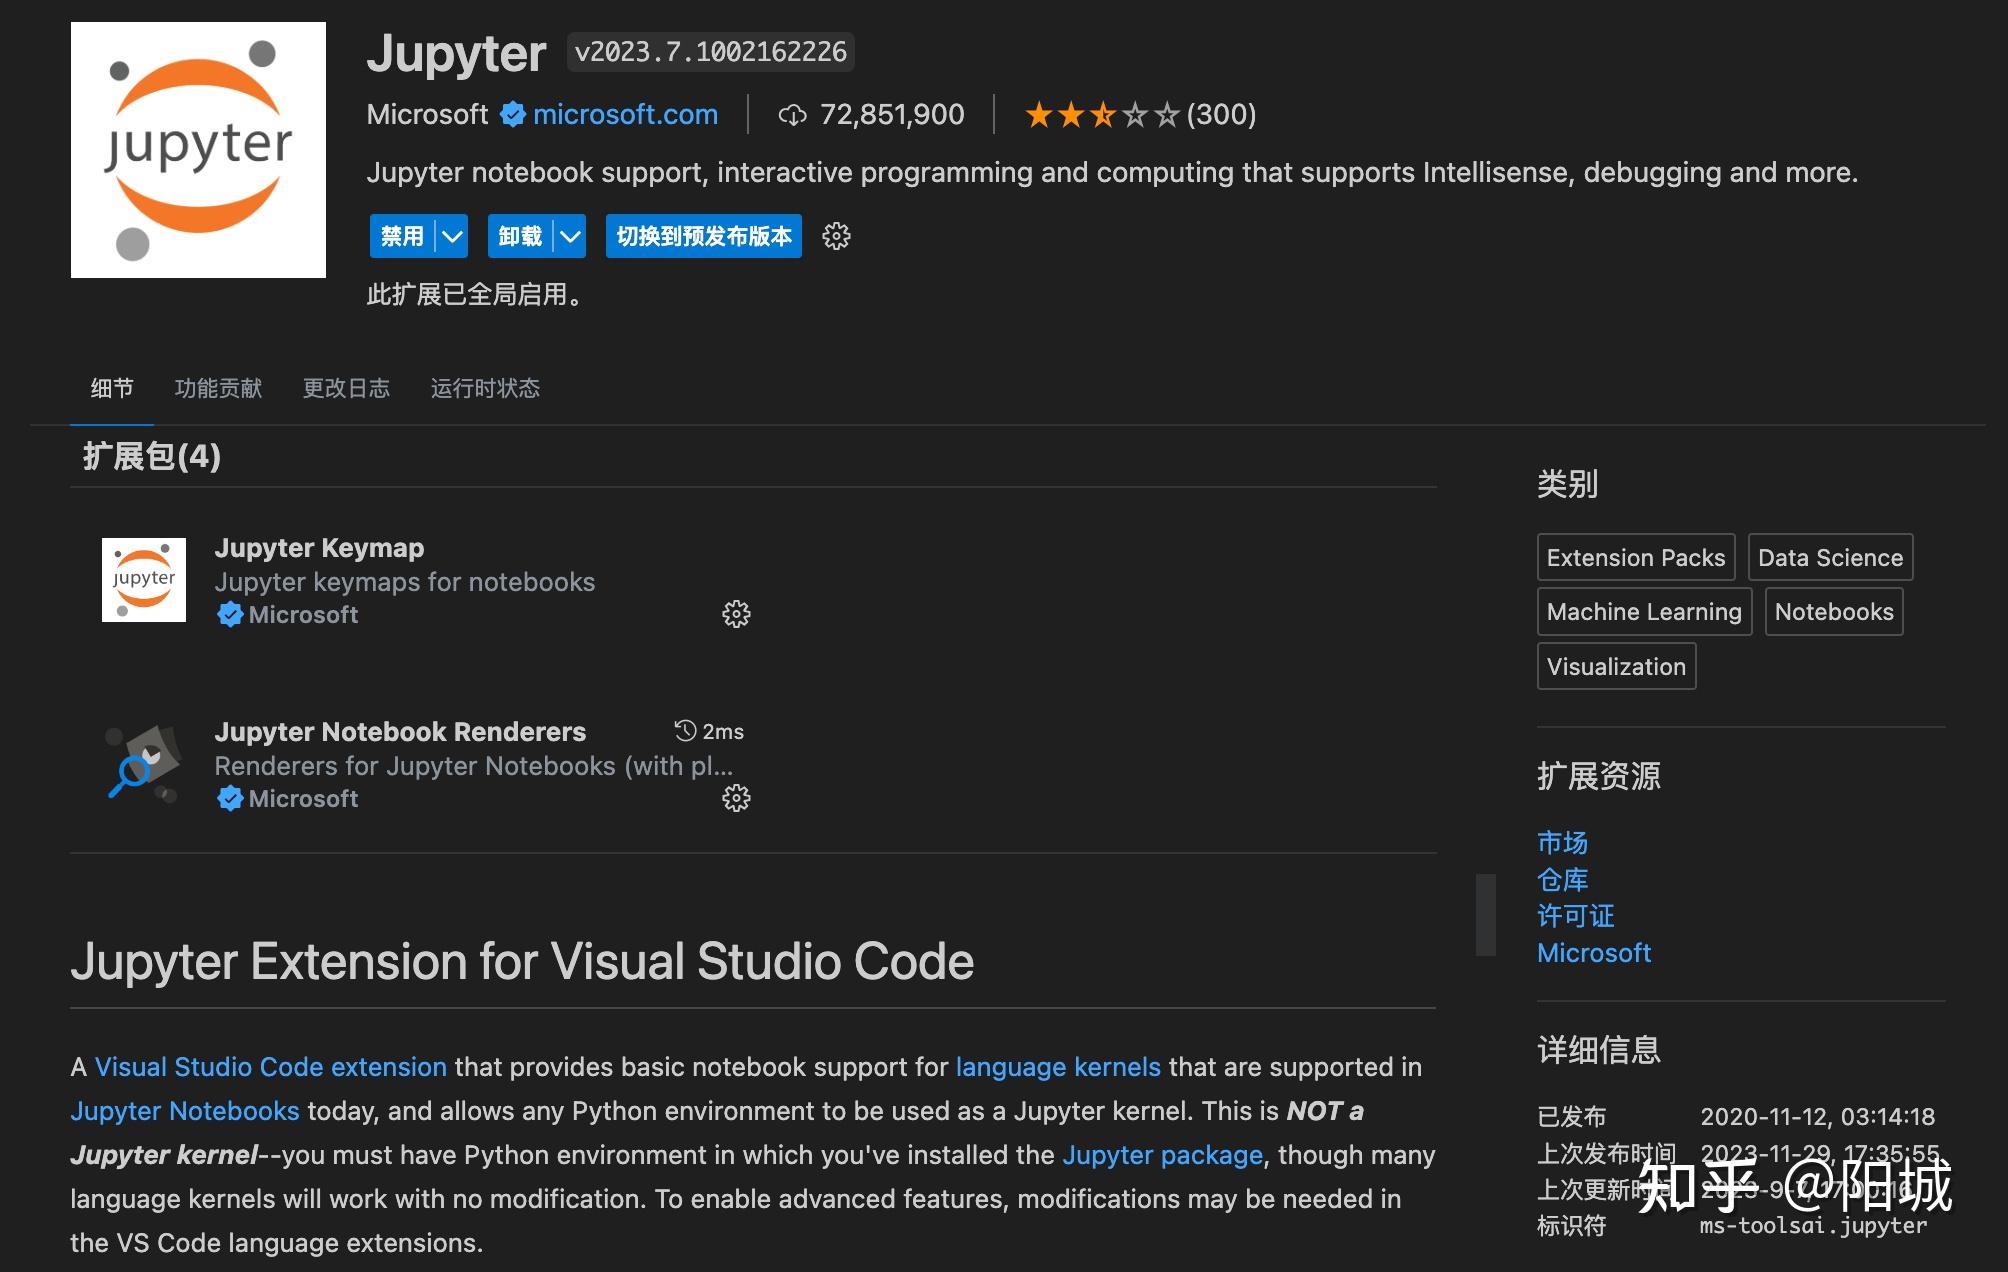Select the Machine Learning category tag
The width and height of the screenshot is (2008, 1272).
click(1643, 611)
